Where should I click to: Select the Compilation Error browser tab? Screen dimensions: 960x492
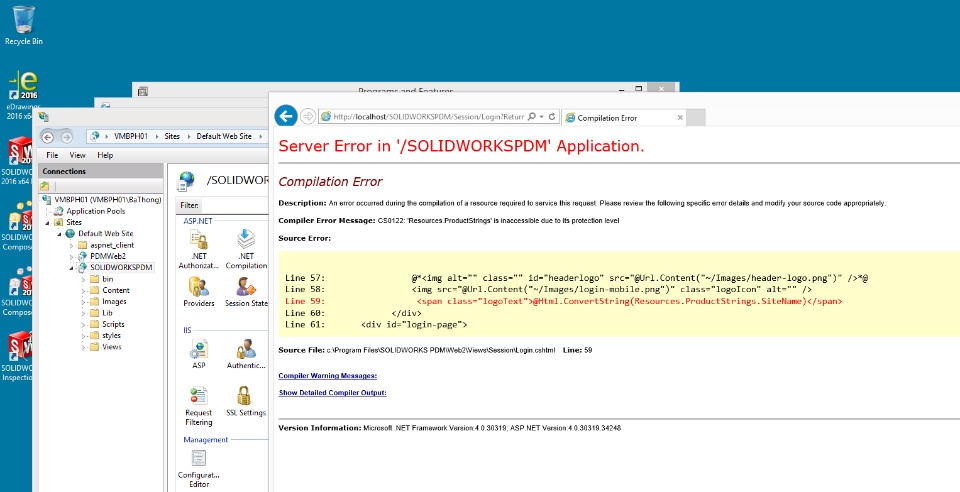click(623, 117)
